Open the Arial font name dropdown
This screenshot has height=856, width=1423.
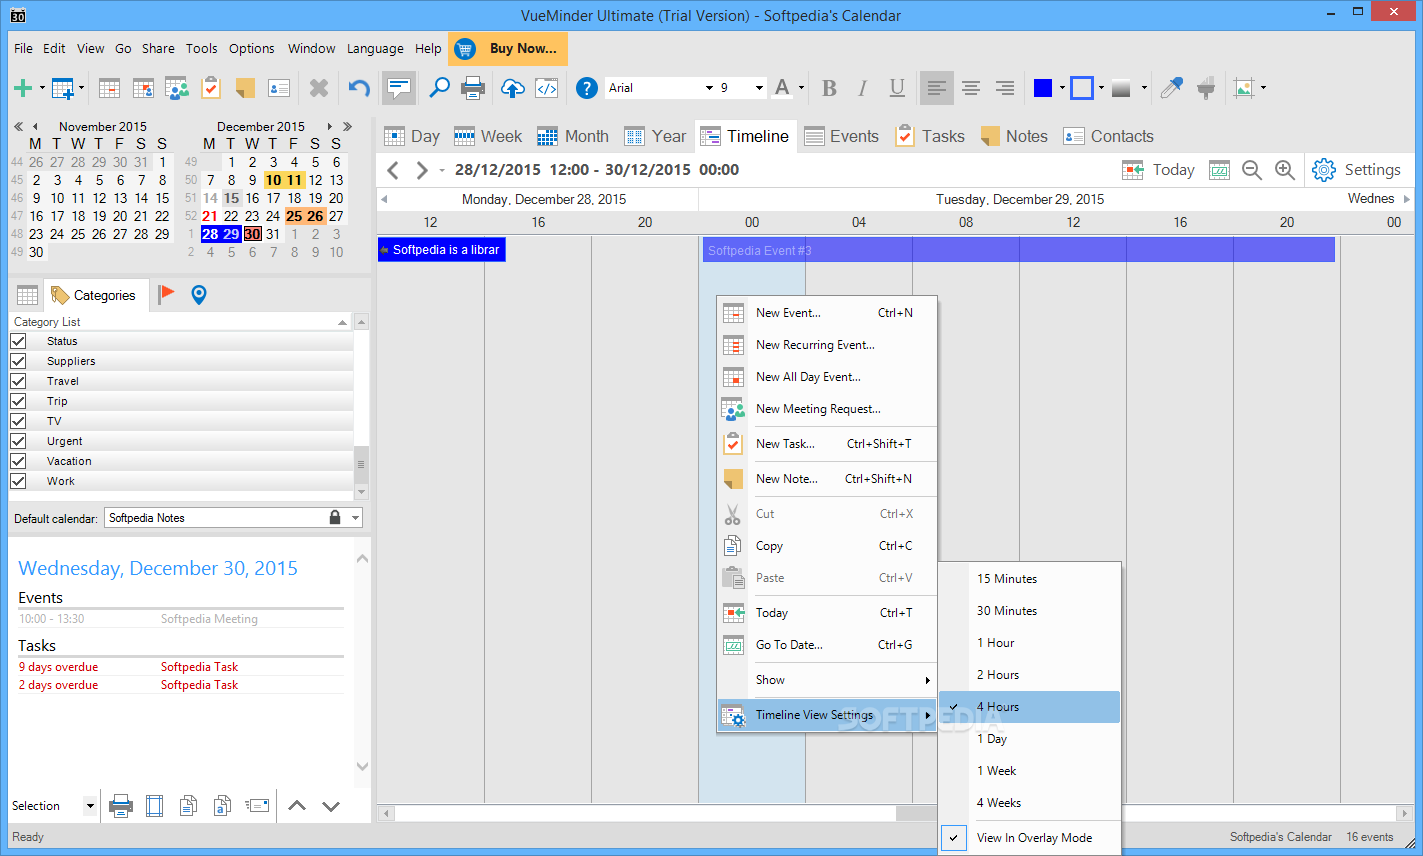pos(709,88)
